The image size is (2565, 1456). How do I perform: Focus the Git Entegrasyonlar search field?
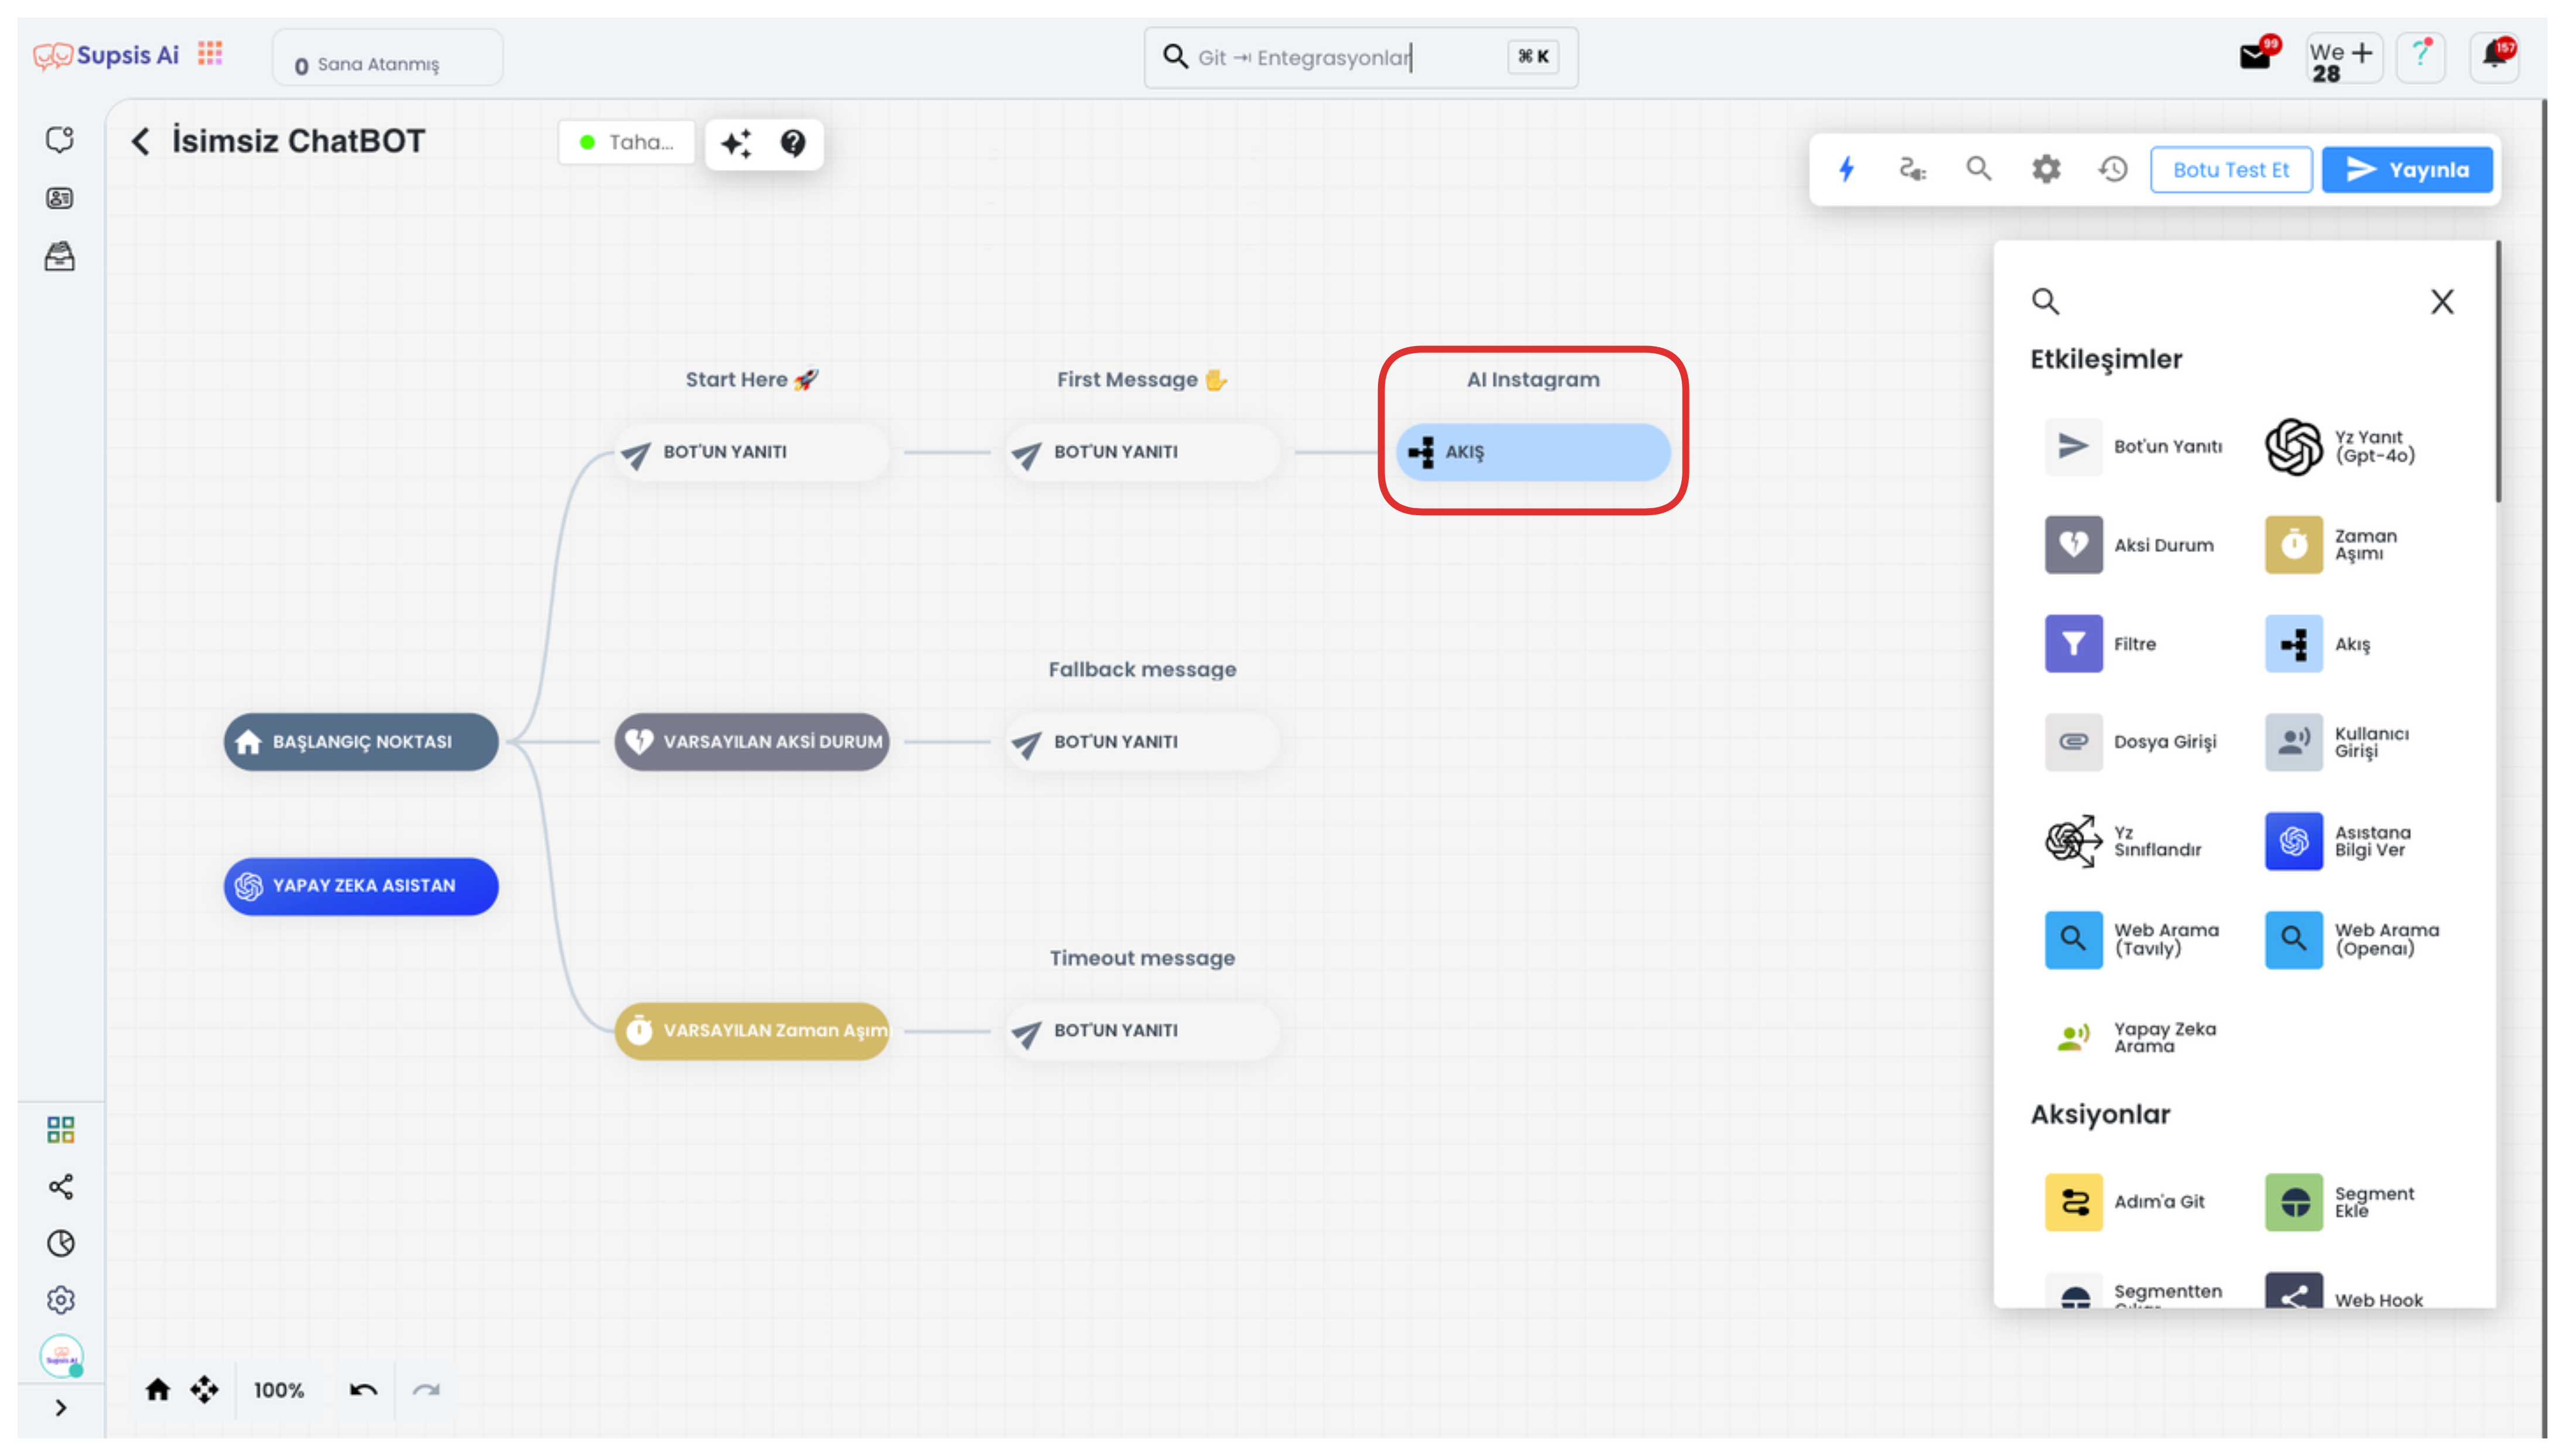click(1360, 57)
